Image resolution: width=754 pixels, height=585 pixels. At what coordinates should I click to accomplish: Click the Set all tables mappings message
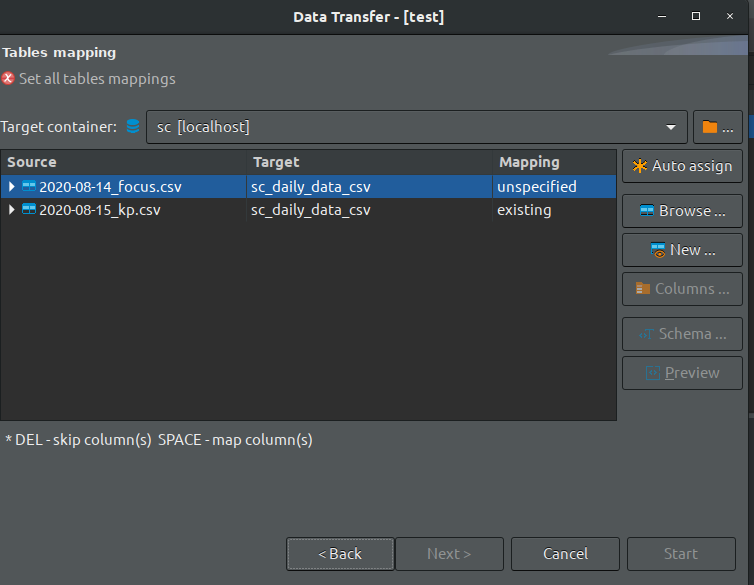pyautogui.click(x=97, y=79)
